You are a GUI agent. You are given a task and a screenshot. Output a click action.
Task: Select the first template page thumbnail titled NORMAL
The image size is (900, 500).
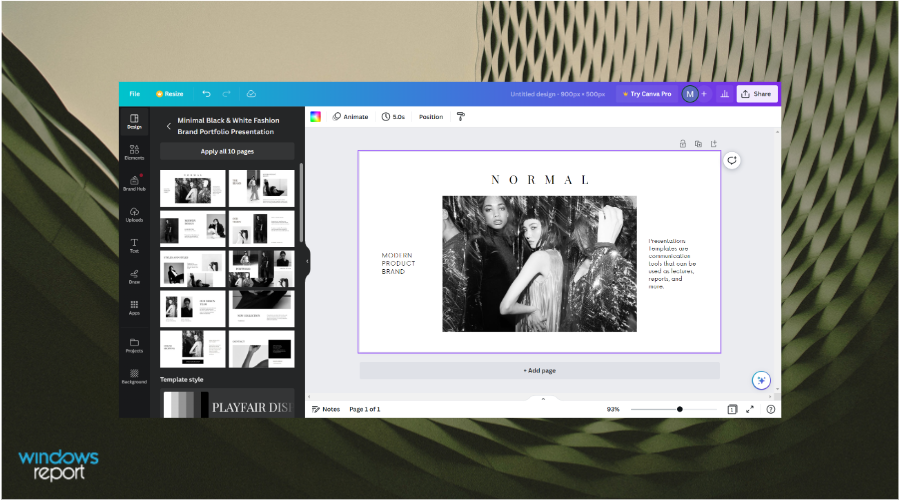click(193, 188)
